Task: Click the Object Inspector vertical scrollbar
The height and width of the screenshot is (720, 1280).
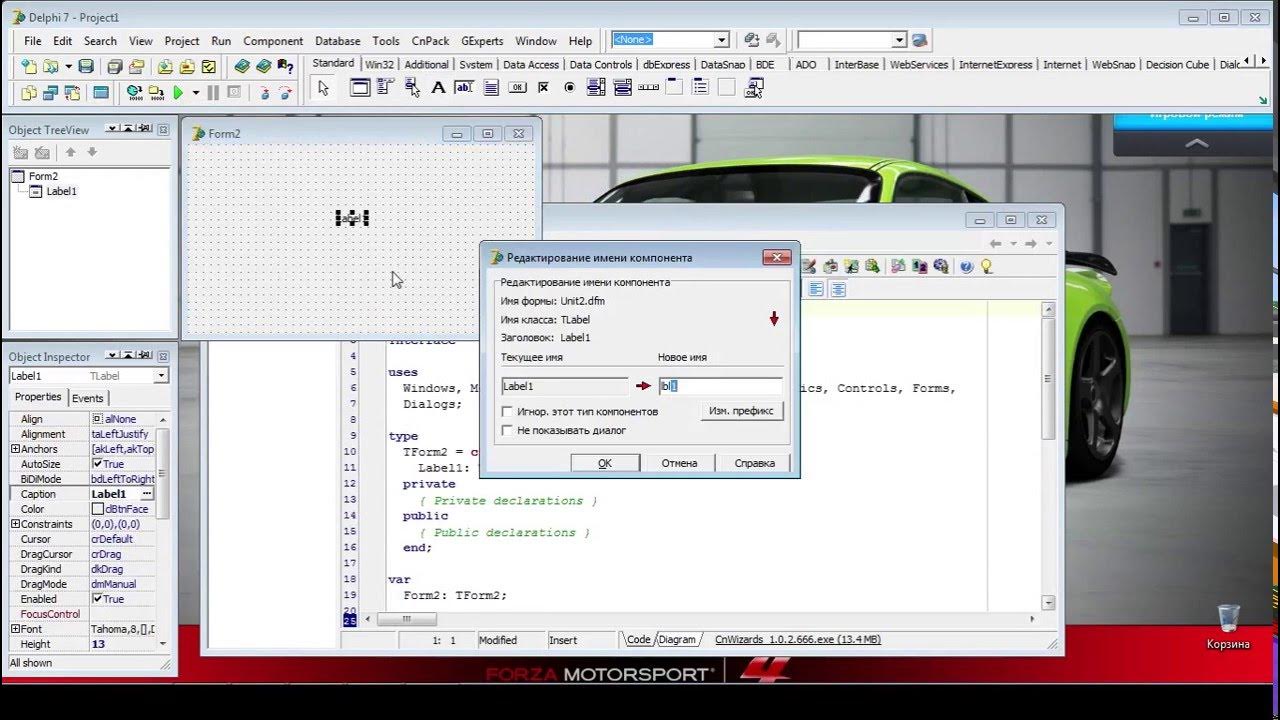Action: click(x=163, y=532)
